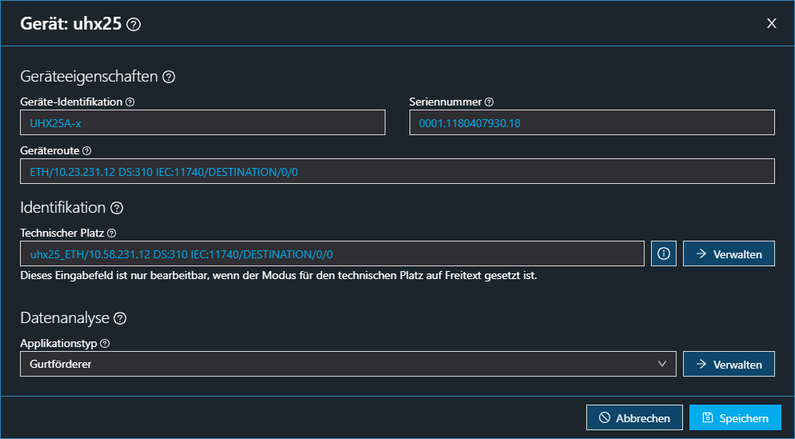Show help for the Datenanalyse section
795x439 pixels.
pyautogui.click(x=119, y=319)
